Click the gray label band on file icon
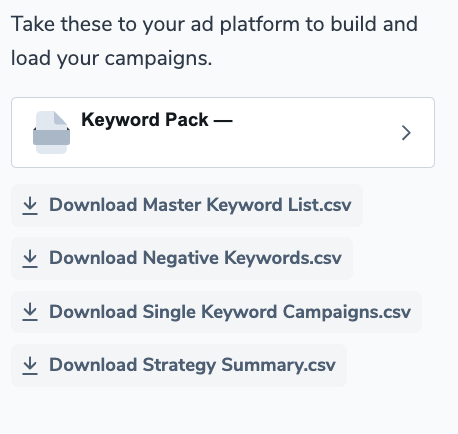This screenshot has width=458, height=434. (51, 137)
